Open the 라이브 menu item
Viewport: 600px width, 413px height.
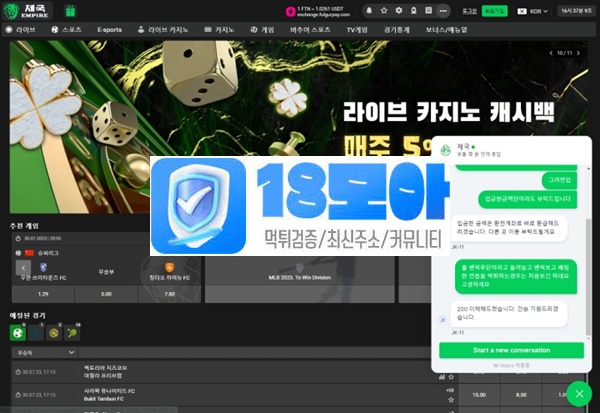[x=21, y=30]
